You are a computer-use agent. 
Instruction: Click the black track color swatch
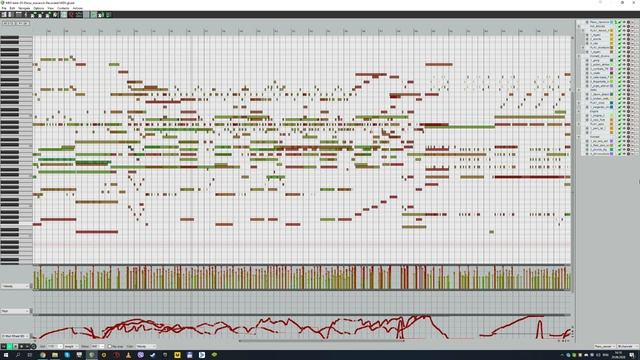pyautogui.click(x=611, y=73)
